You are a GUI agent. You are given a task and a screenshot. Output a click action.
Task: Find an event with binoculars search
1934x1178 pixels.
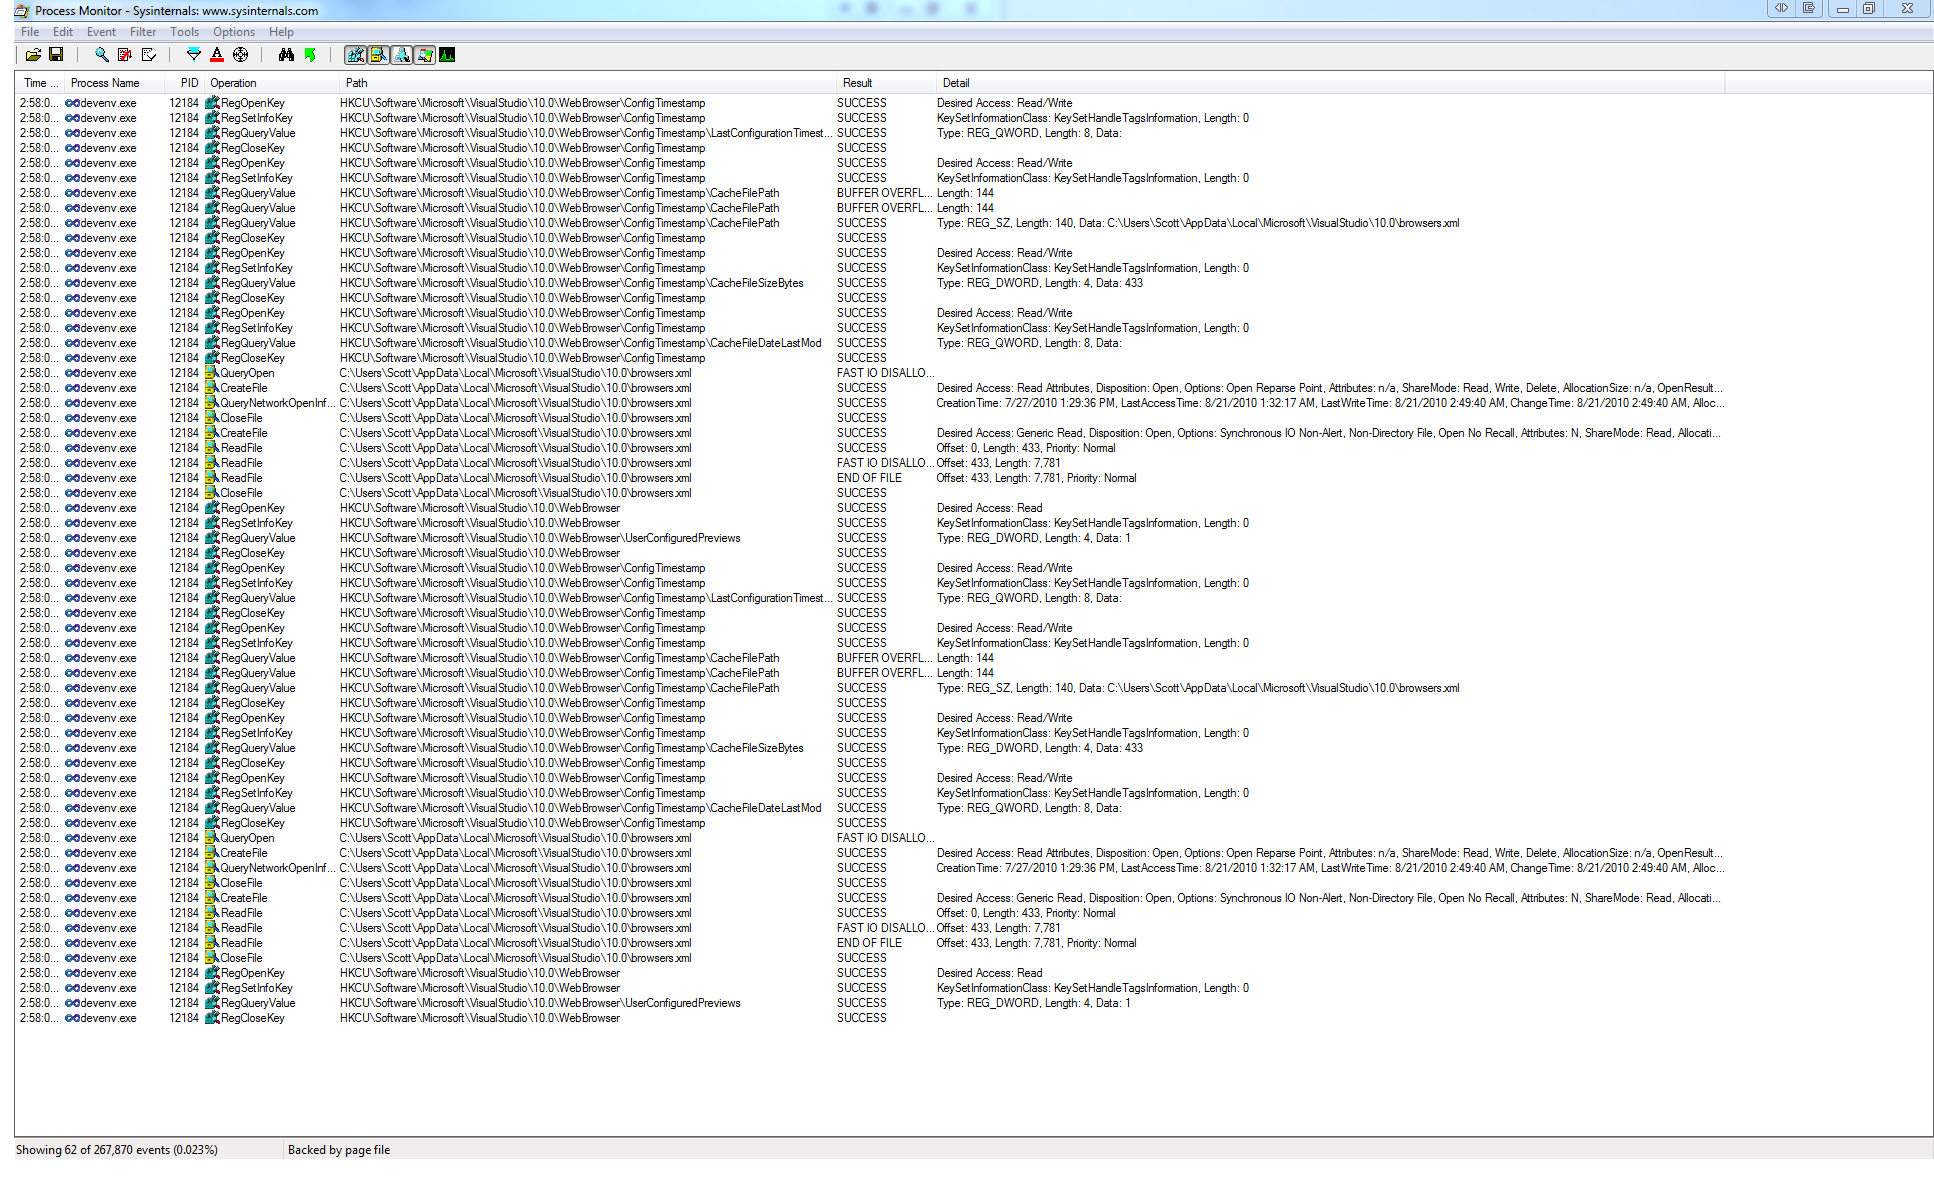click(x=287, y=55)
